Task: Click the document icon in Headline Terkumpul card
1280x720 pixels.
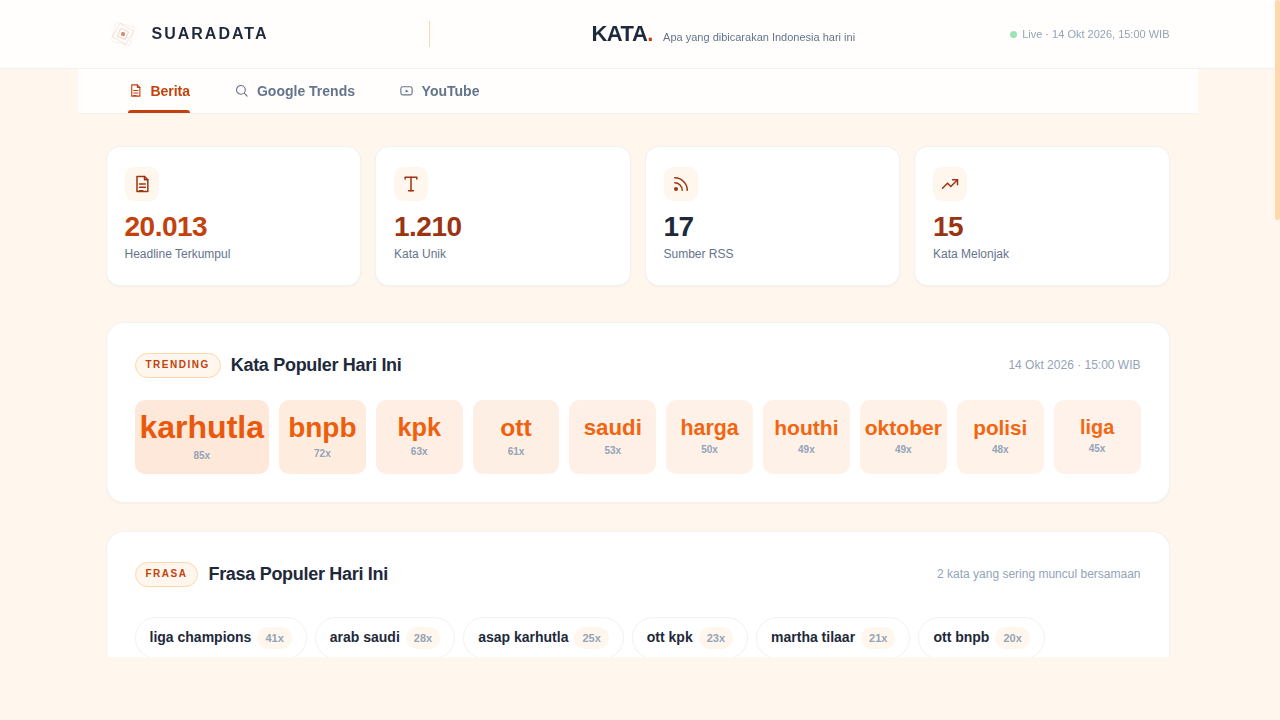Action: 142,184
